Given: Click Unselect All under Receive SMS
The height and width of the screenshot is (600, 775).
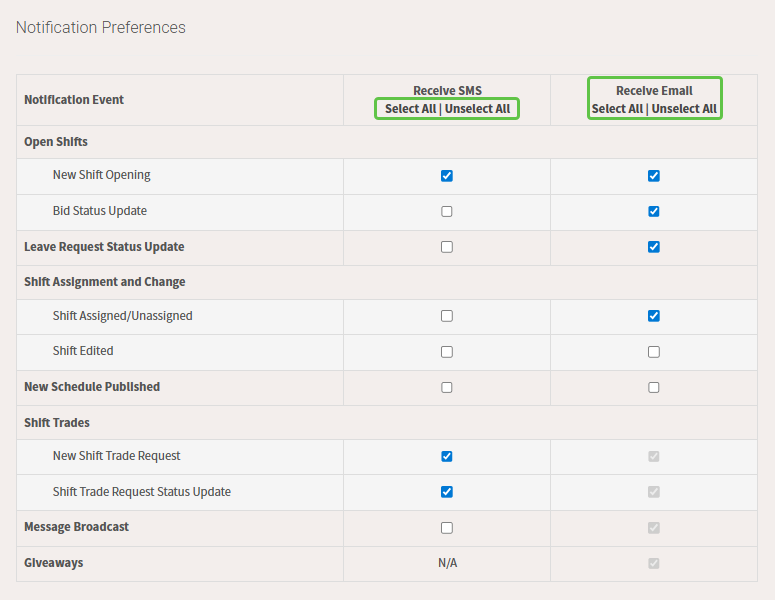Looking at the screenshot, I should click(477, 109).
